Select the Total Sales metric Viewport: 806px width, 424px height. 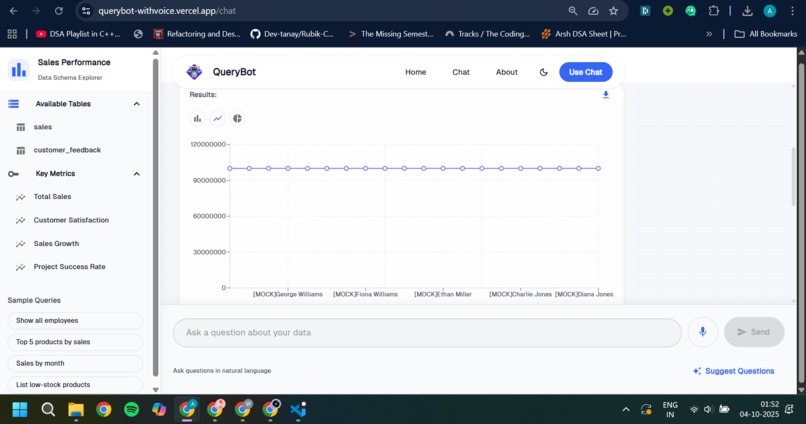coord(52,197)
